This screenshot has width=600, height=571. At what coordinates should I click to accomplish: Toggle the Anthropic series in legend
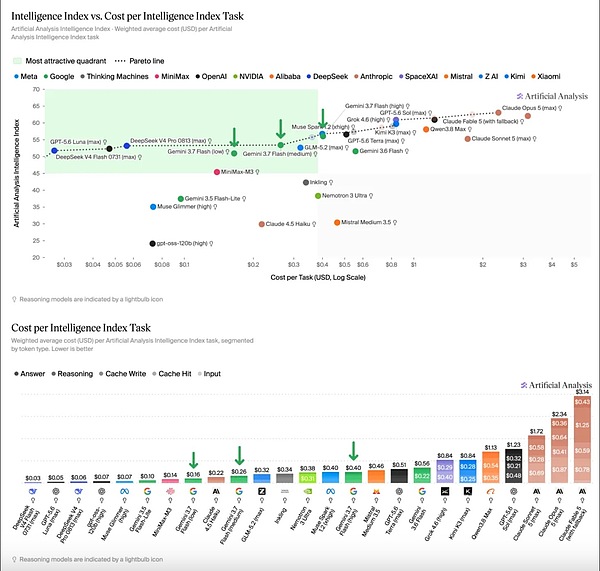click(x=373, y=77)
